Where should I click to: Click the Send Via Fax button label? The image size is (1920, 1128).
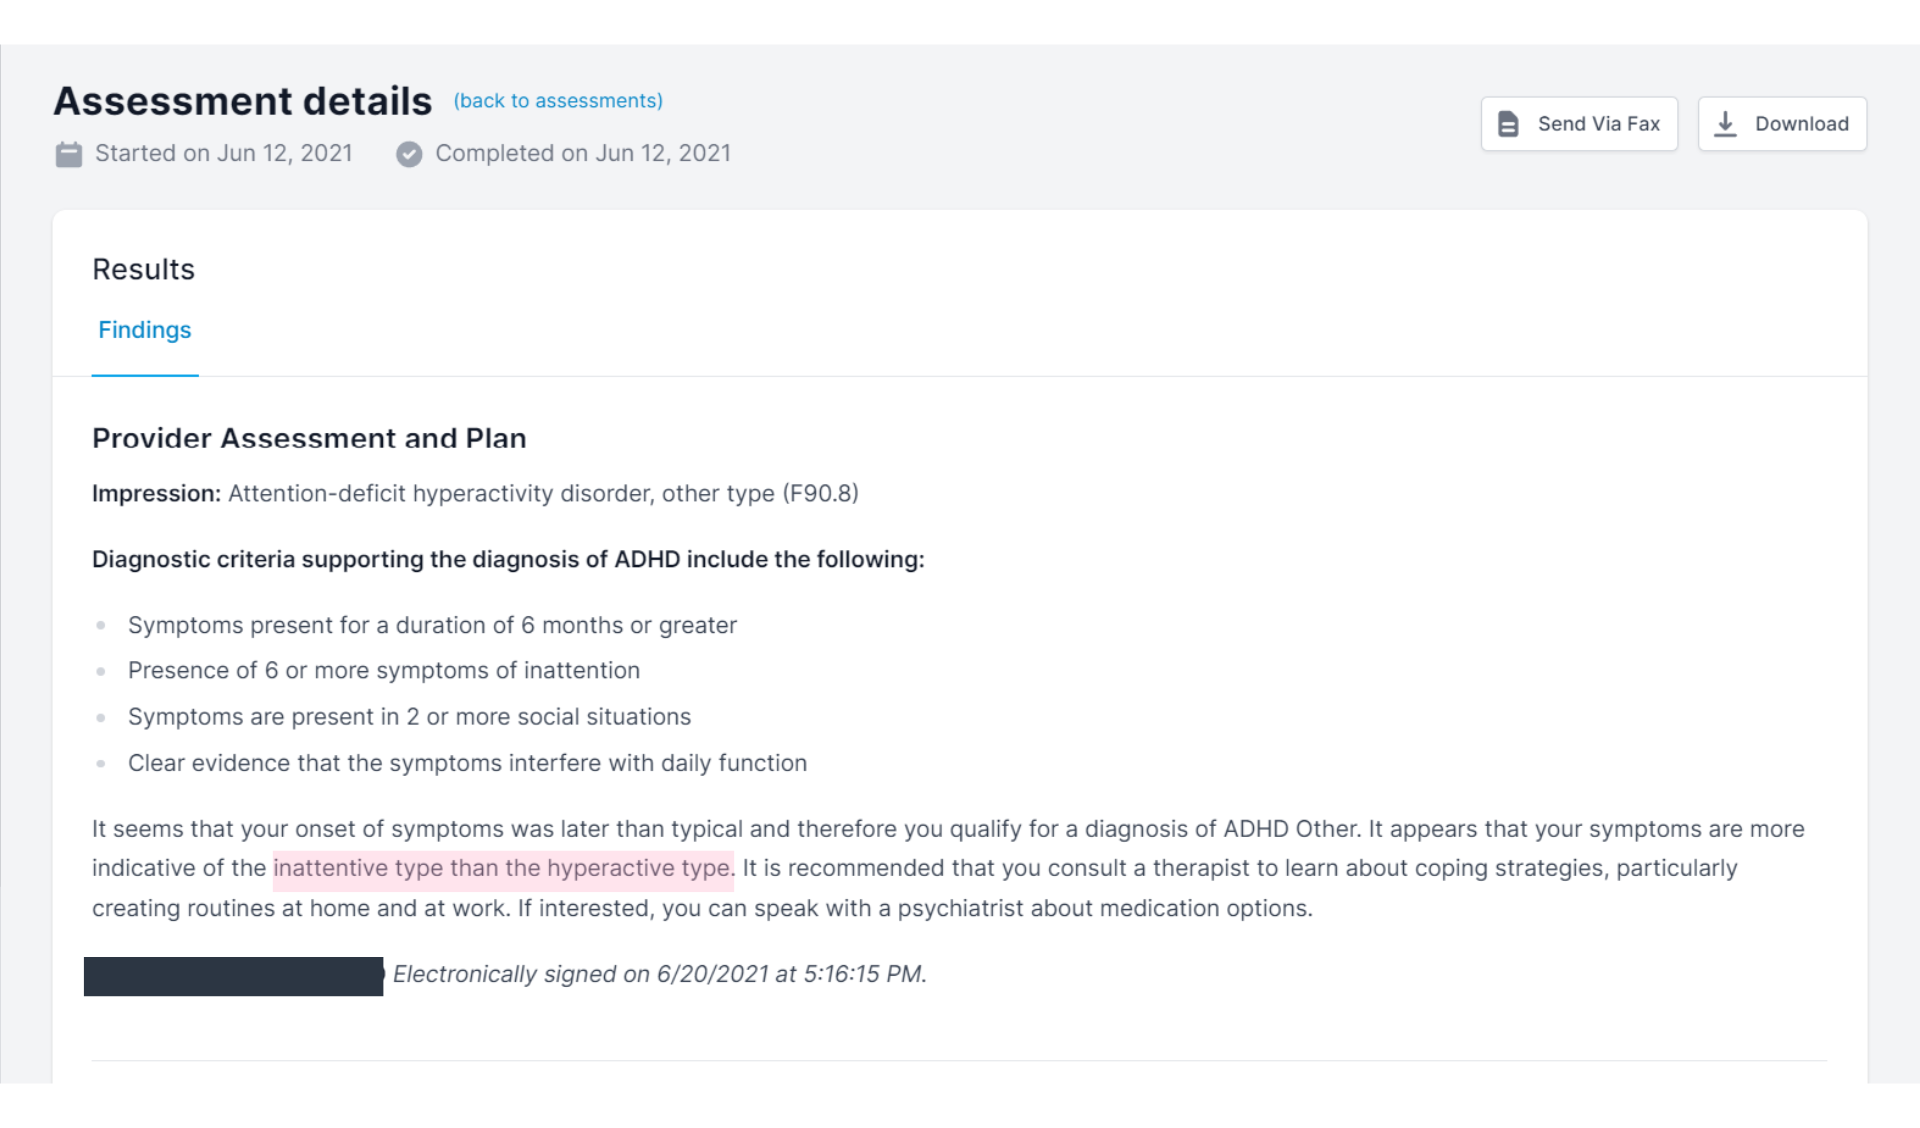tap(1599, 124)
